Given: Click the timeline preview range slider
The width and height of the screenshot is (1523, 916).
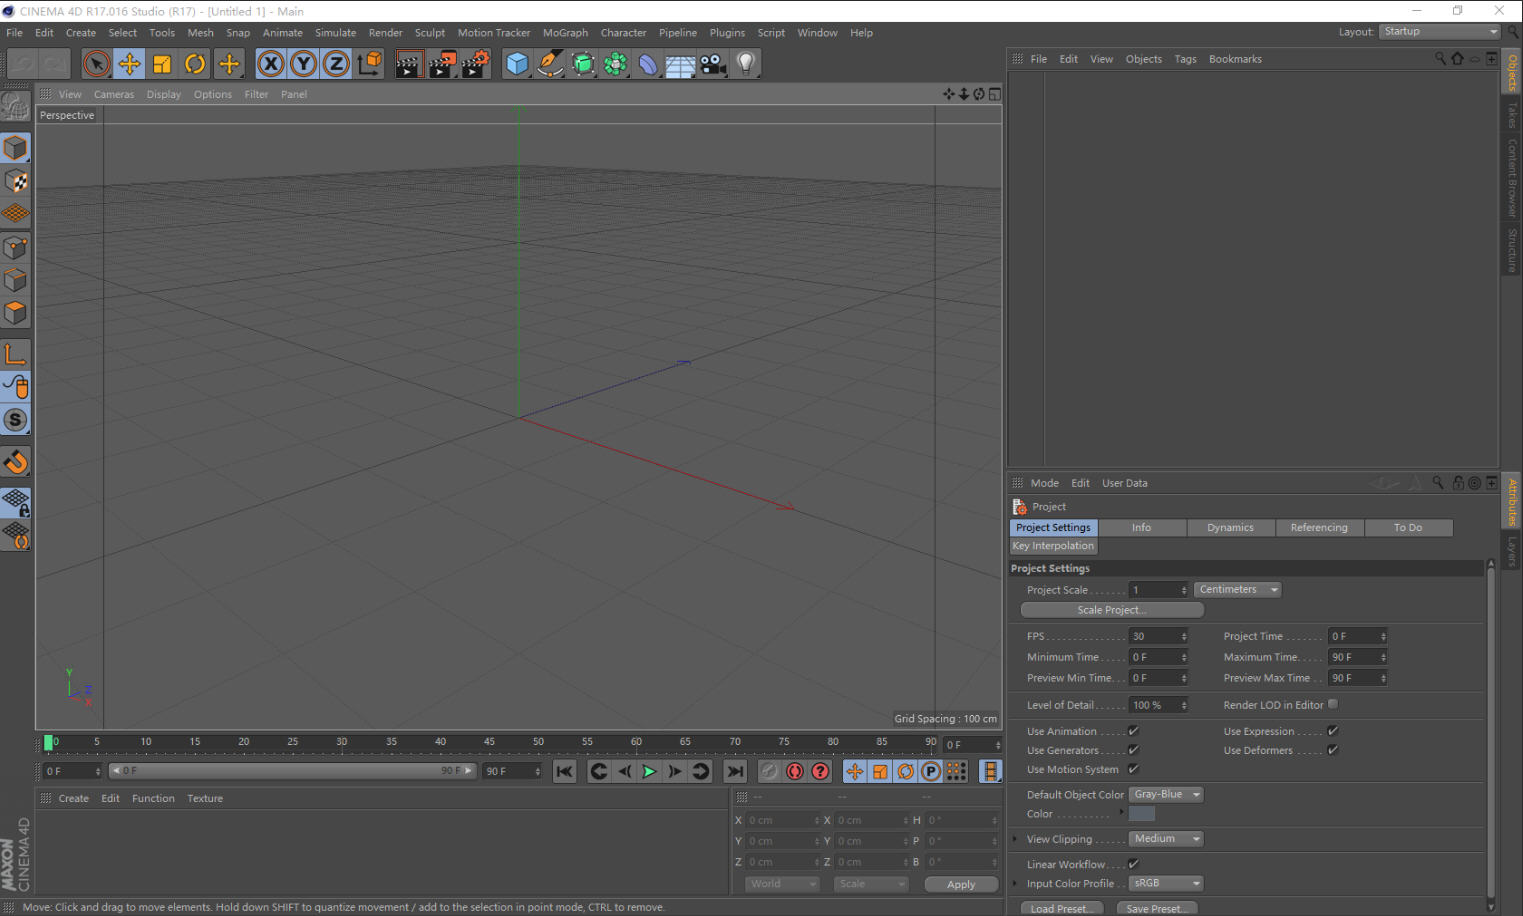Looking at the screenshot, I should tap(291, 771).
